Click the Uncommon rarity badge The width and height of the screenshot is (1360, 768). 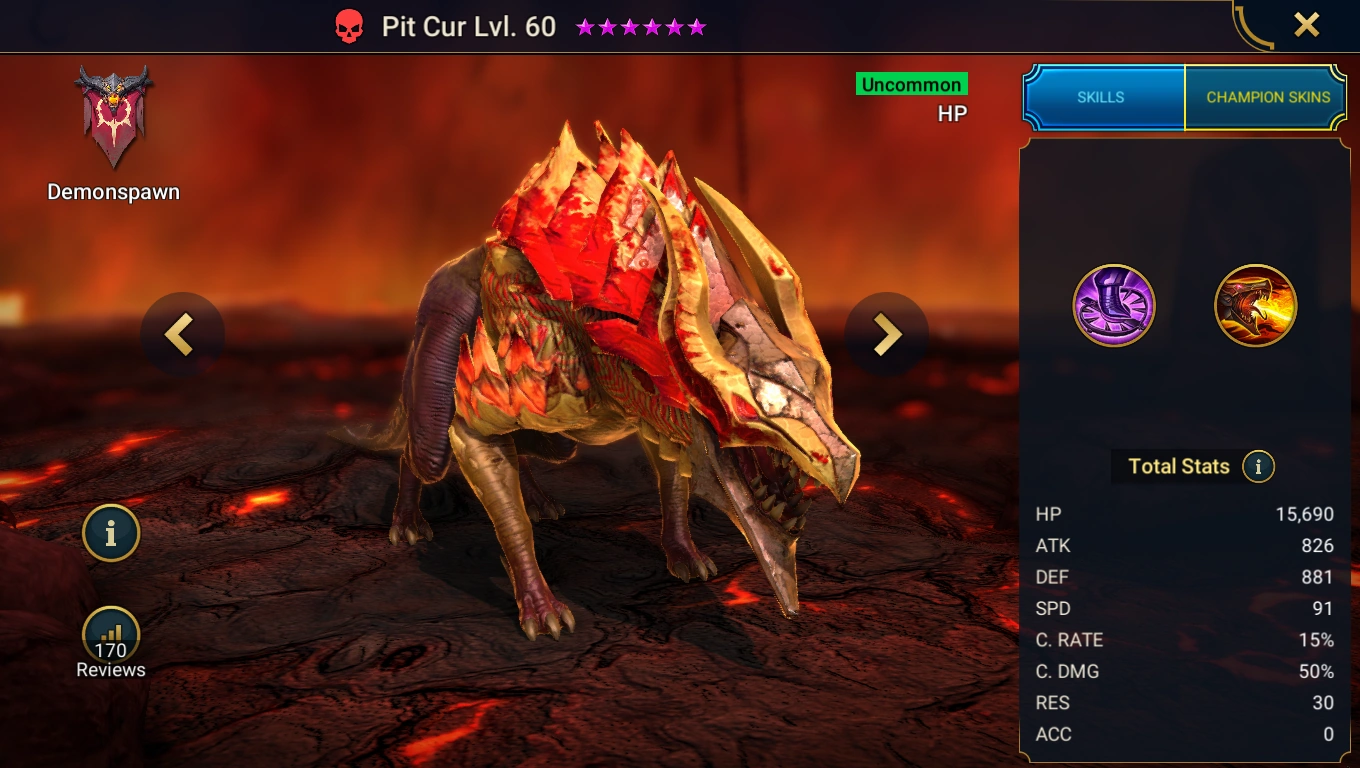911,85
